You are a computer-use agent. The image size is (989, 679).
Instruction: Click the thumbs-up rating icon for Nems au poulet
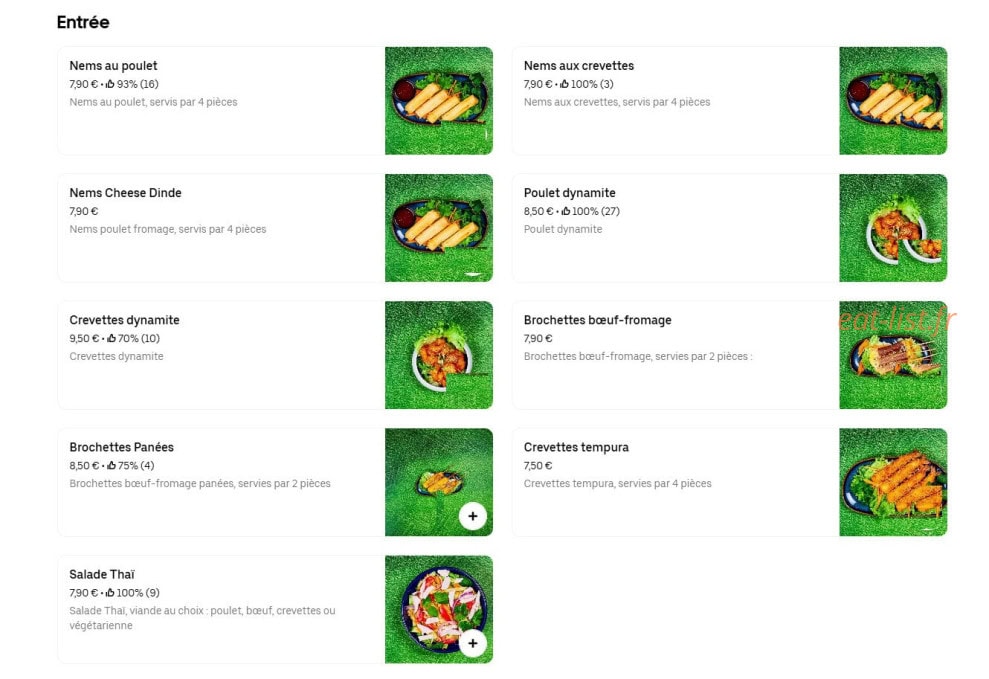[110, 84]
